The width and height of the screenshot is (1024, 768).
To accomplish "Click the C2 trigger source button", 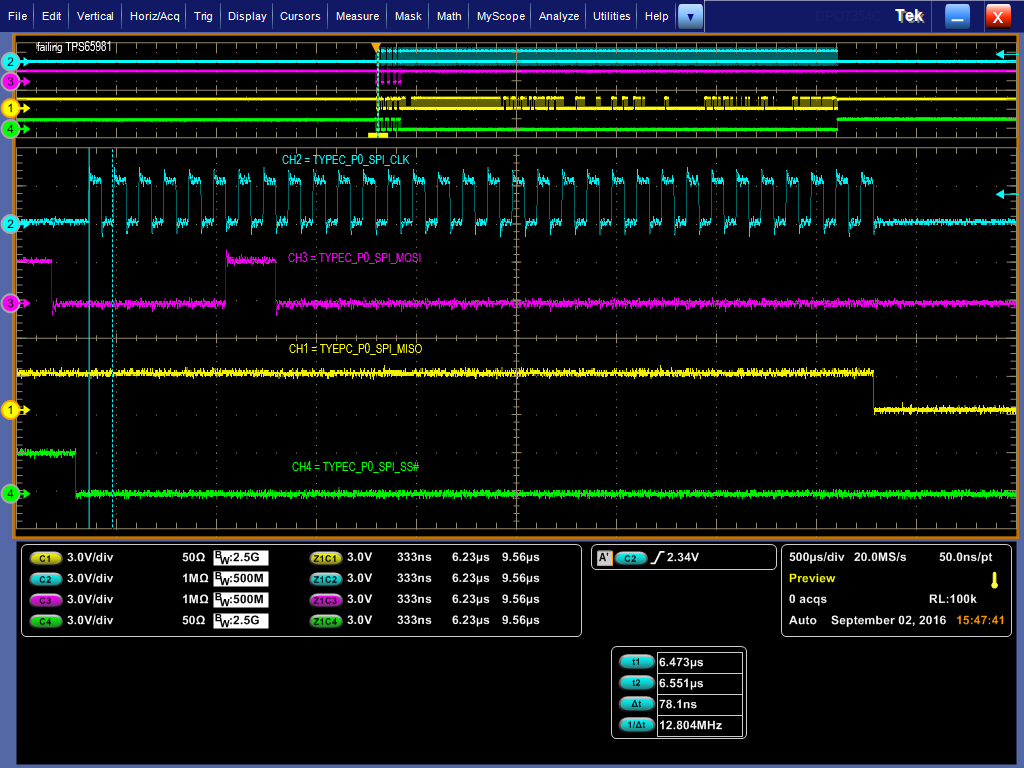I will 631,558.
